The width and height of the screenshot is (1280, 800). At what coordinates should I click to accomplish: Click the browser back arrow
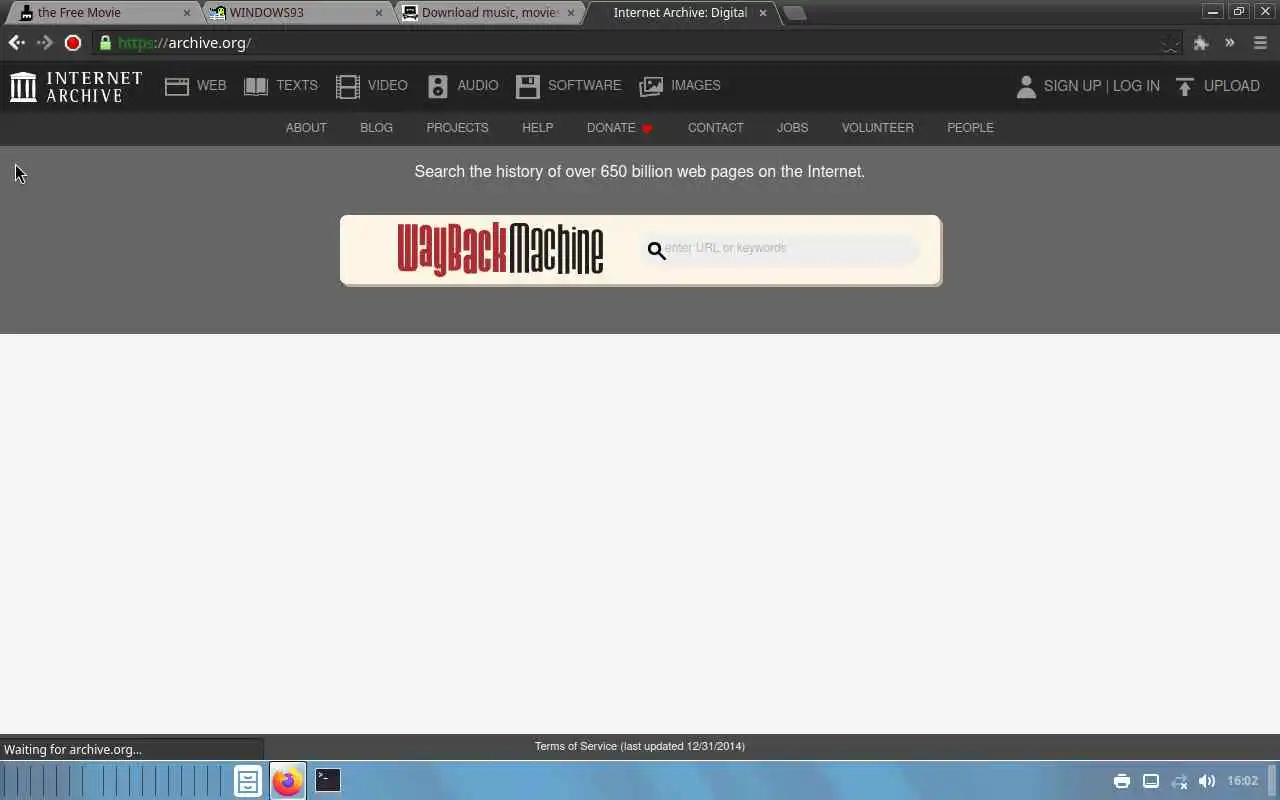tap(16, 43)
